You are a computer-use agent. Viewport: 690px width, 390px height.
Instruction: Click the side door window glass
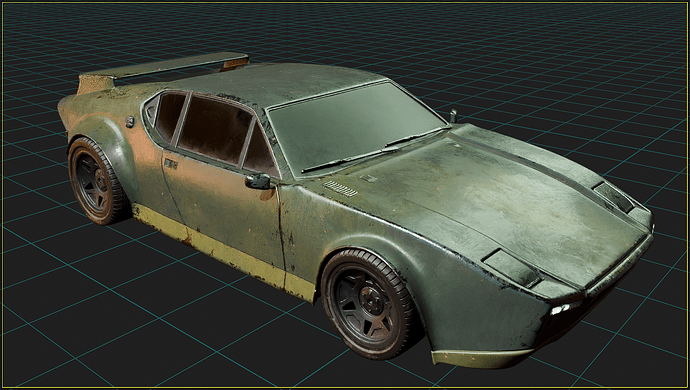(215, 130)
